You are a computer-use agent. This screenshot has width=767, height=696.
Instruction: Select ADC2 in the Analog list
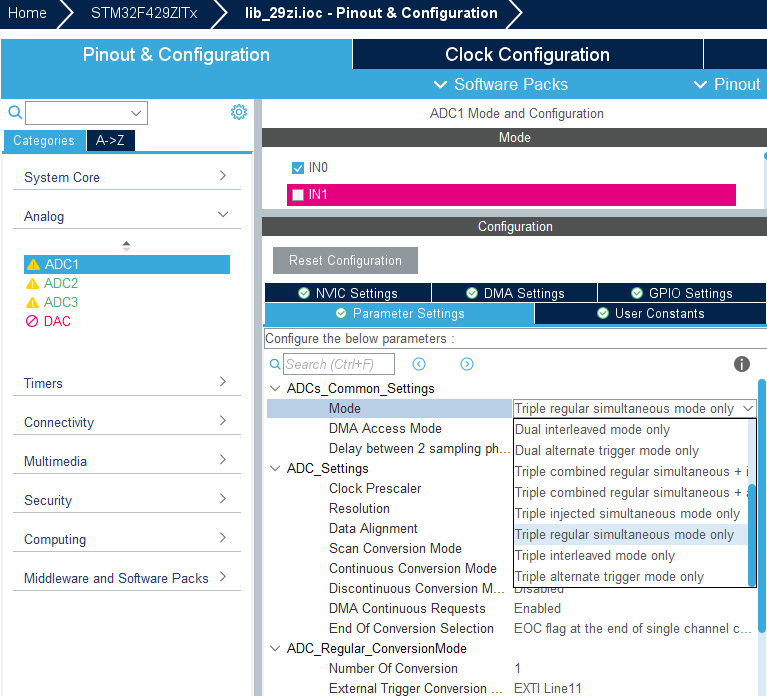(x=61, y=284)
